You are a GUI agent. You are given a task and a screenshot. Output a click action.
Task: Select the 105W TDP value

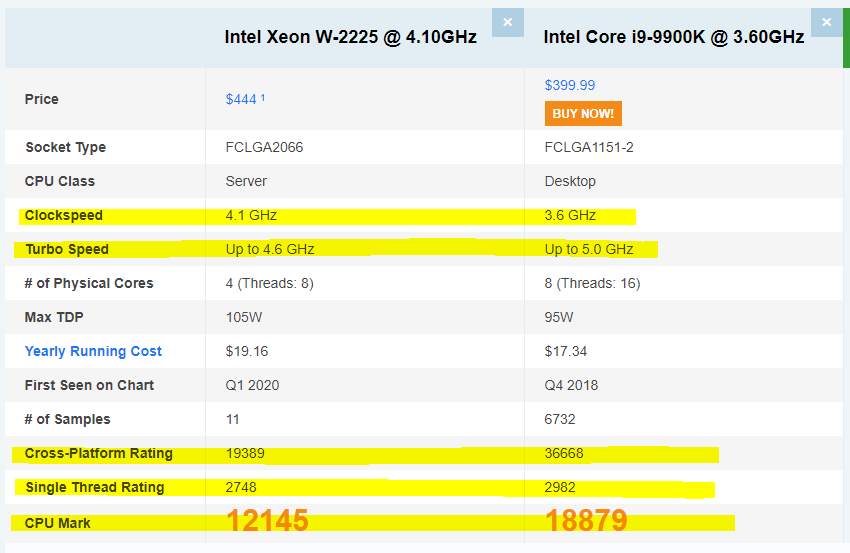[x=243, y=317]
